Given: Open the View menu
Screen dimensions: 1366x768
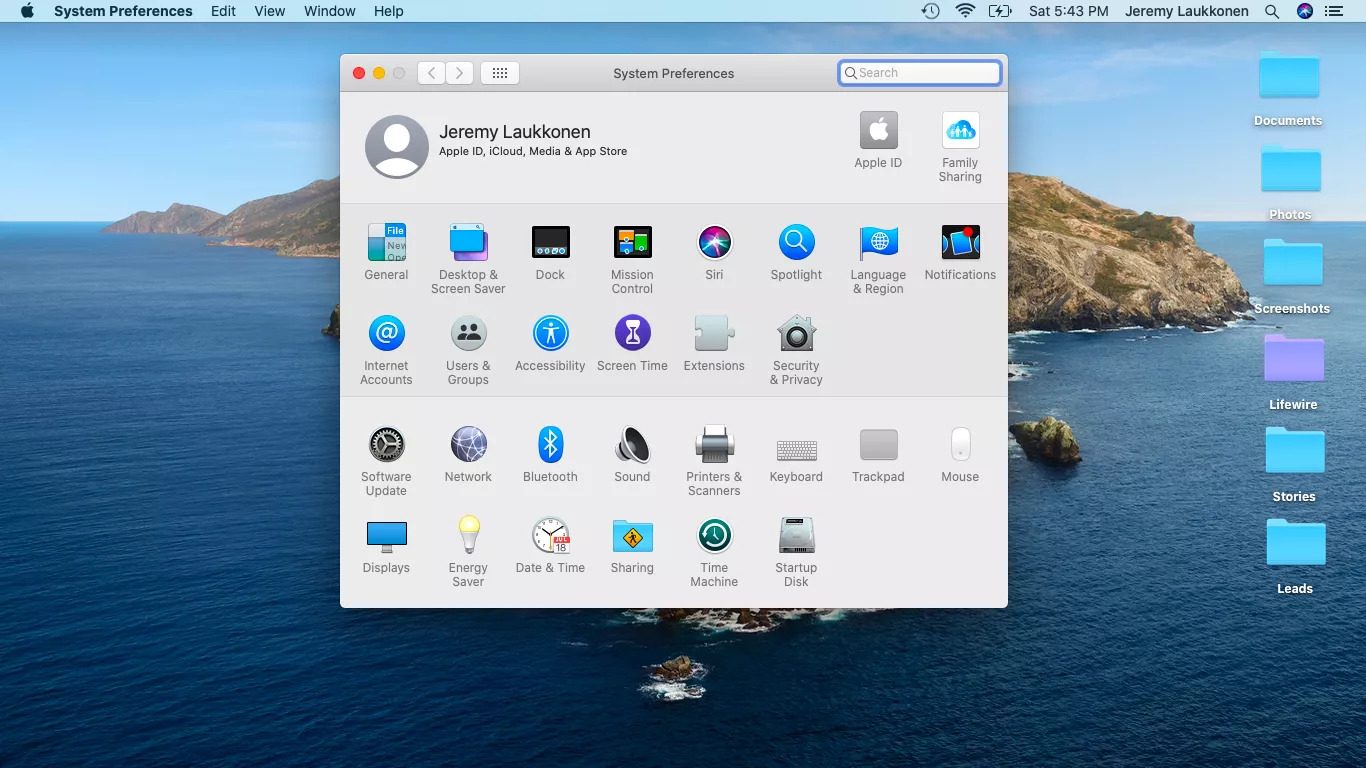Looking at the screenshot, I should [269, 11].
